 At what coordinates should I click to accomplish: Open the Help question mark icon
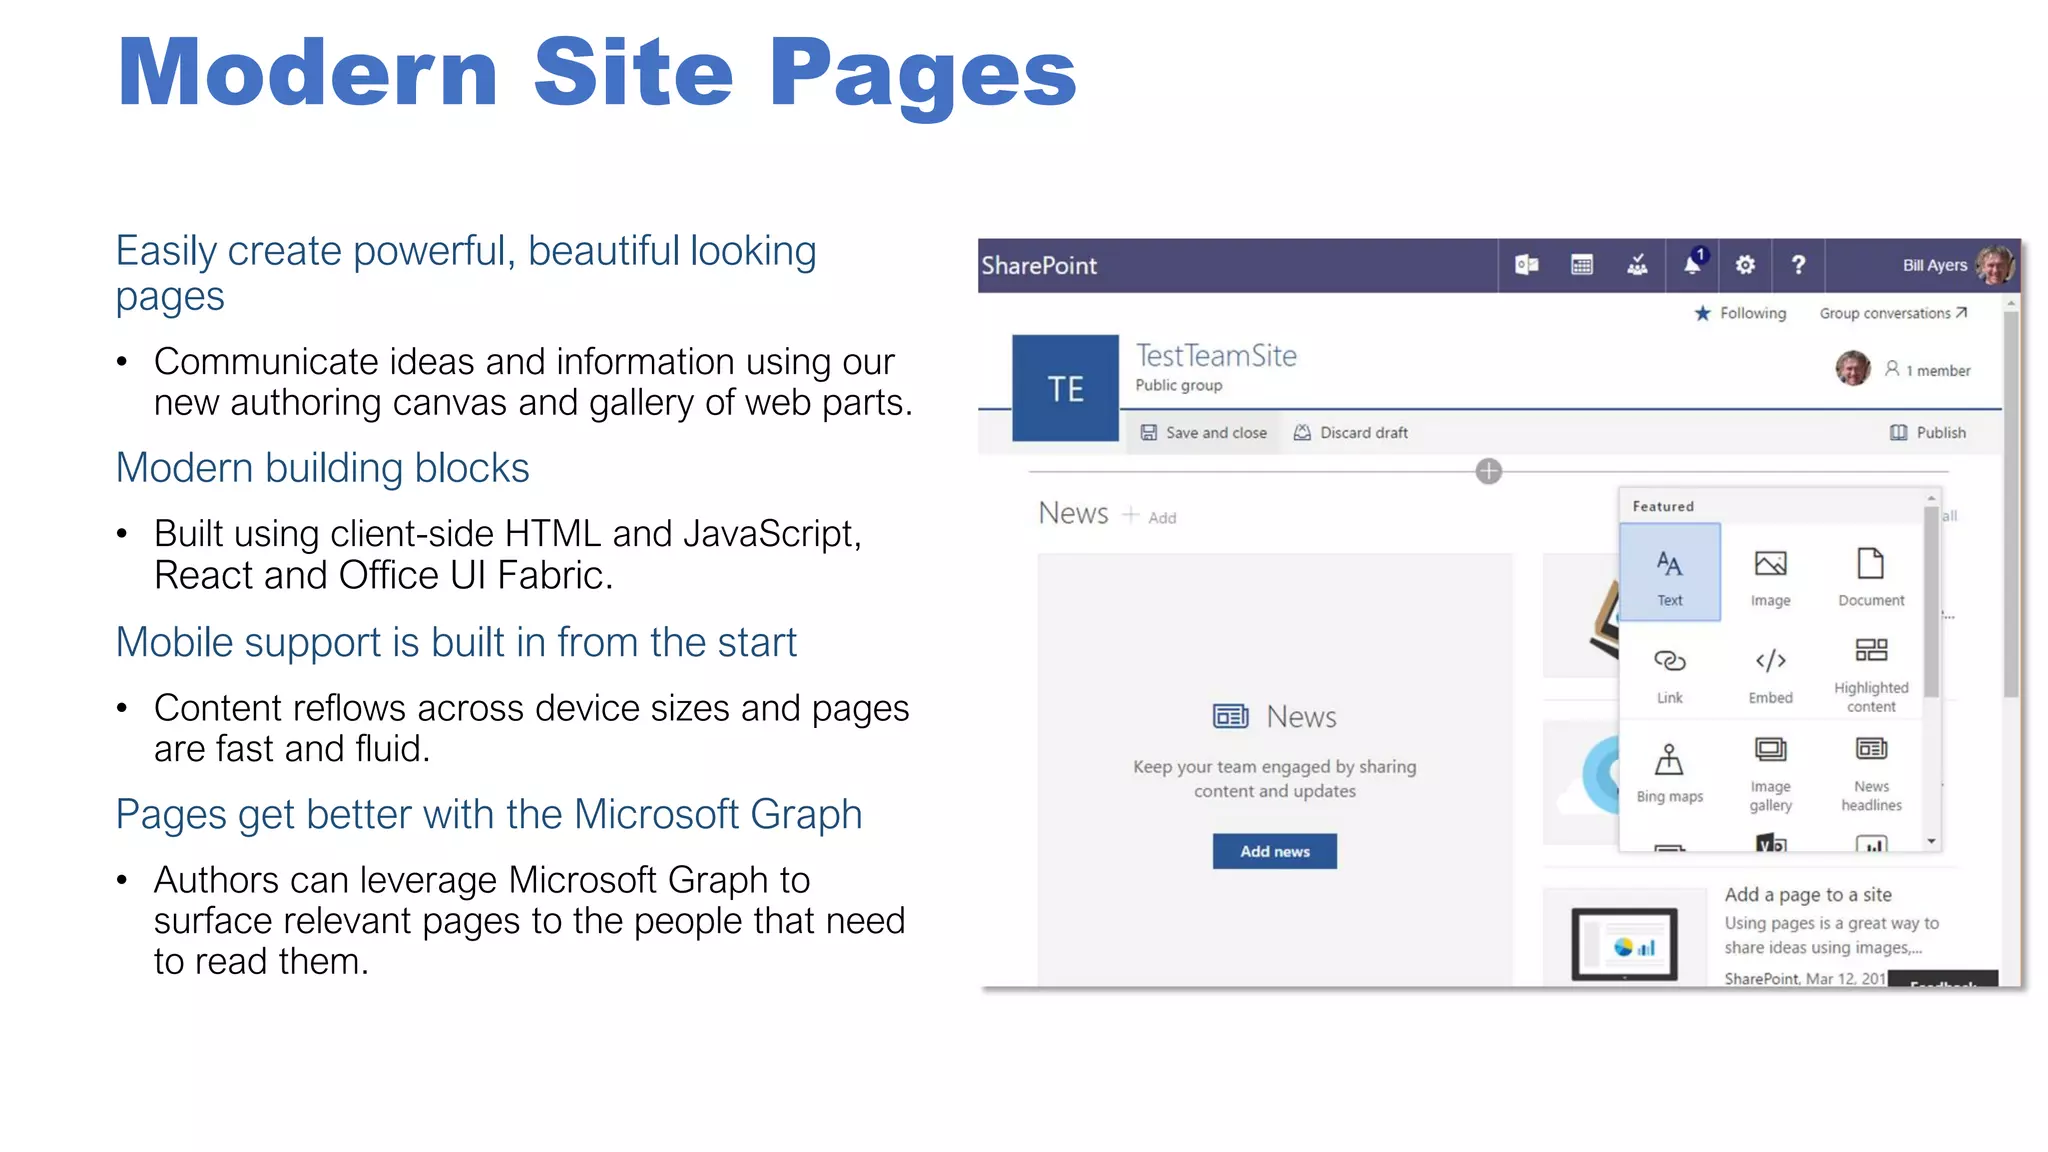pos(1798,265)
